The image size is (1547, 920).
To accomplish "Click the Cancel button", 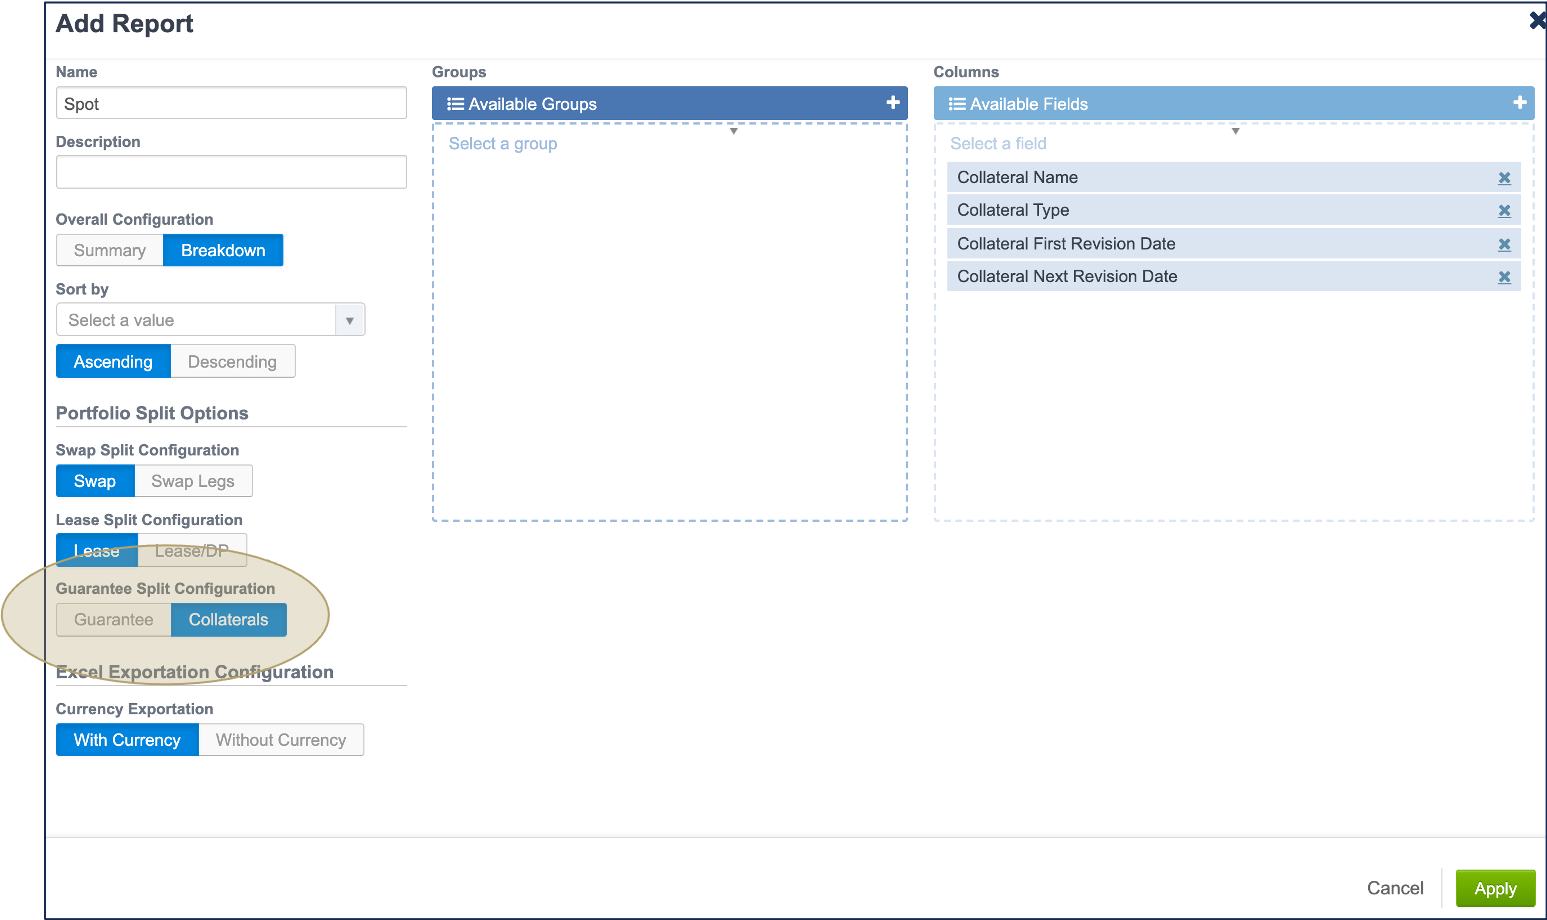I will click(1395, 888).
